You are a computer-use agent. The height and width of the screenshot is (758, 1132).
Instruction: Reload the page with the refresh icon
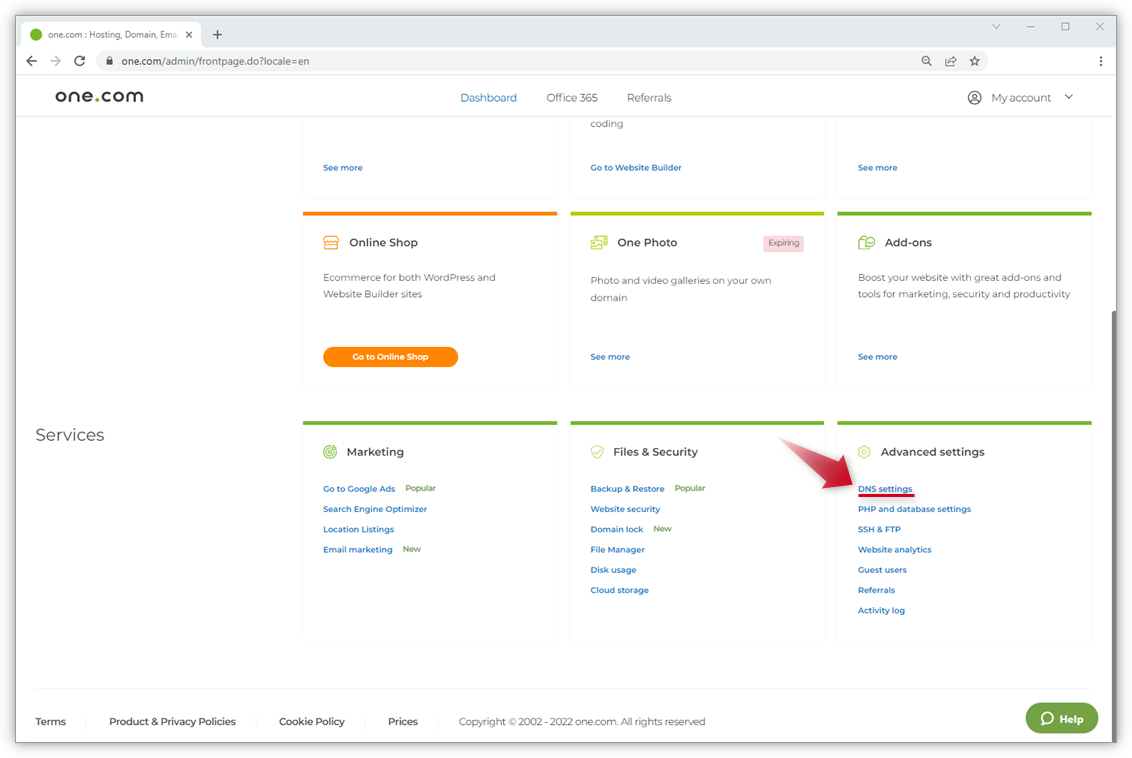point(79,61)
